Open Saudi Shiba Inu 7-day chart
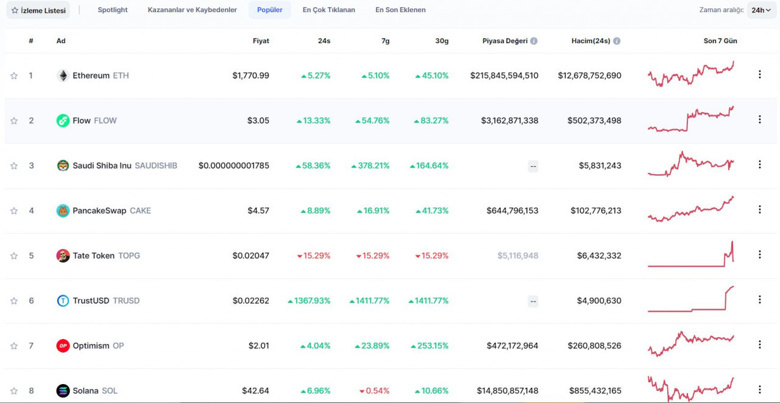 pyautogui.click(x=691, y=164)
